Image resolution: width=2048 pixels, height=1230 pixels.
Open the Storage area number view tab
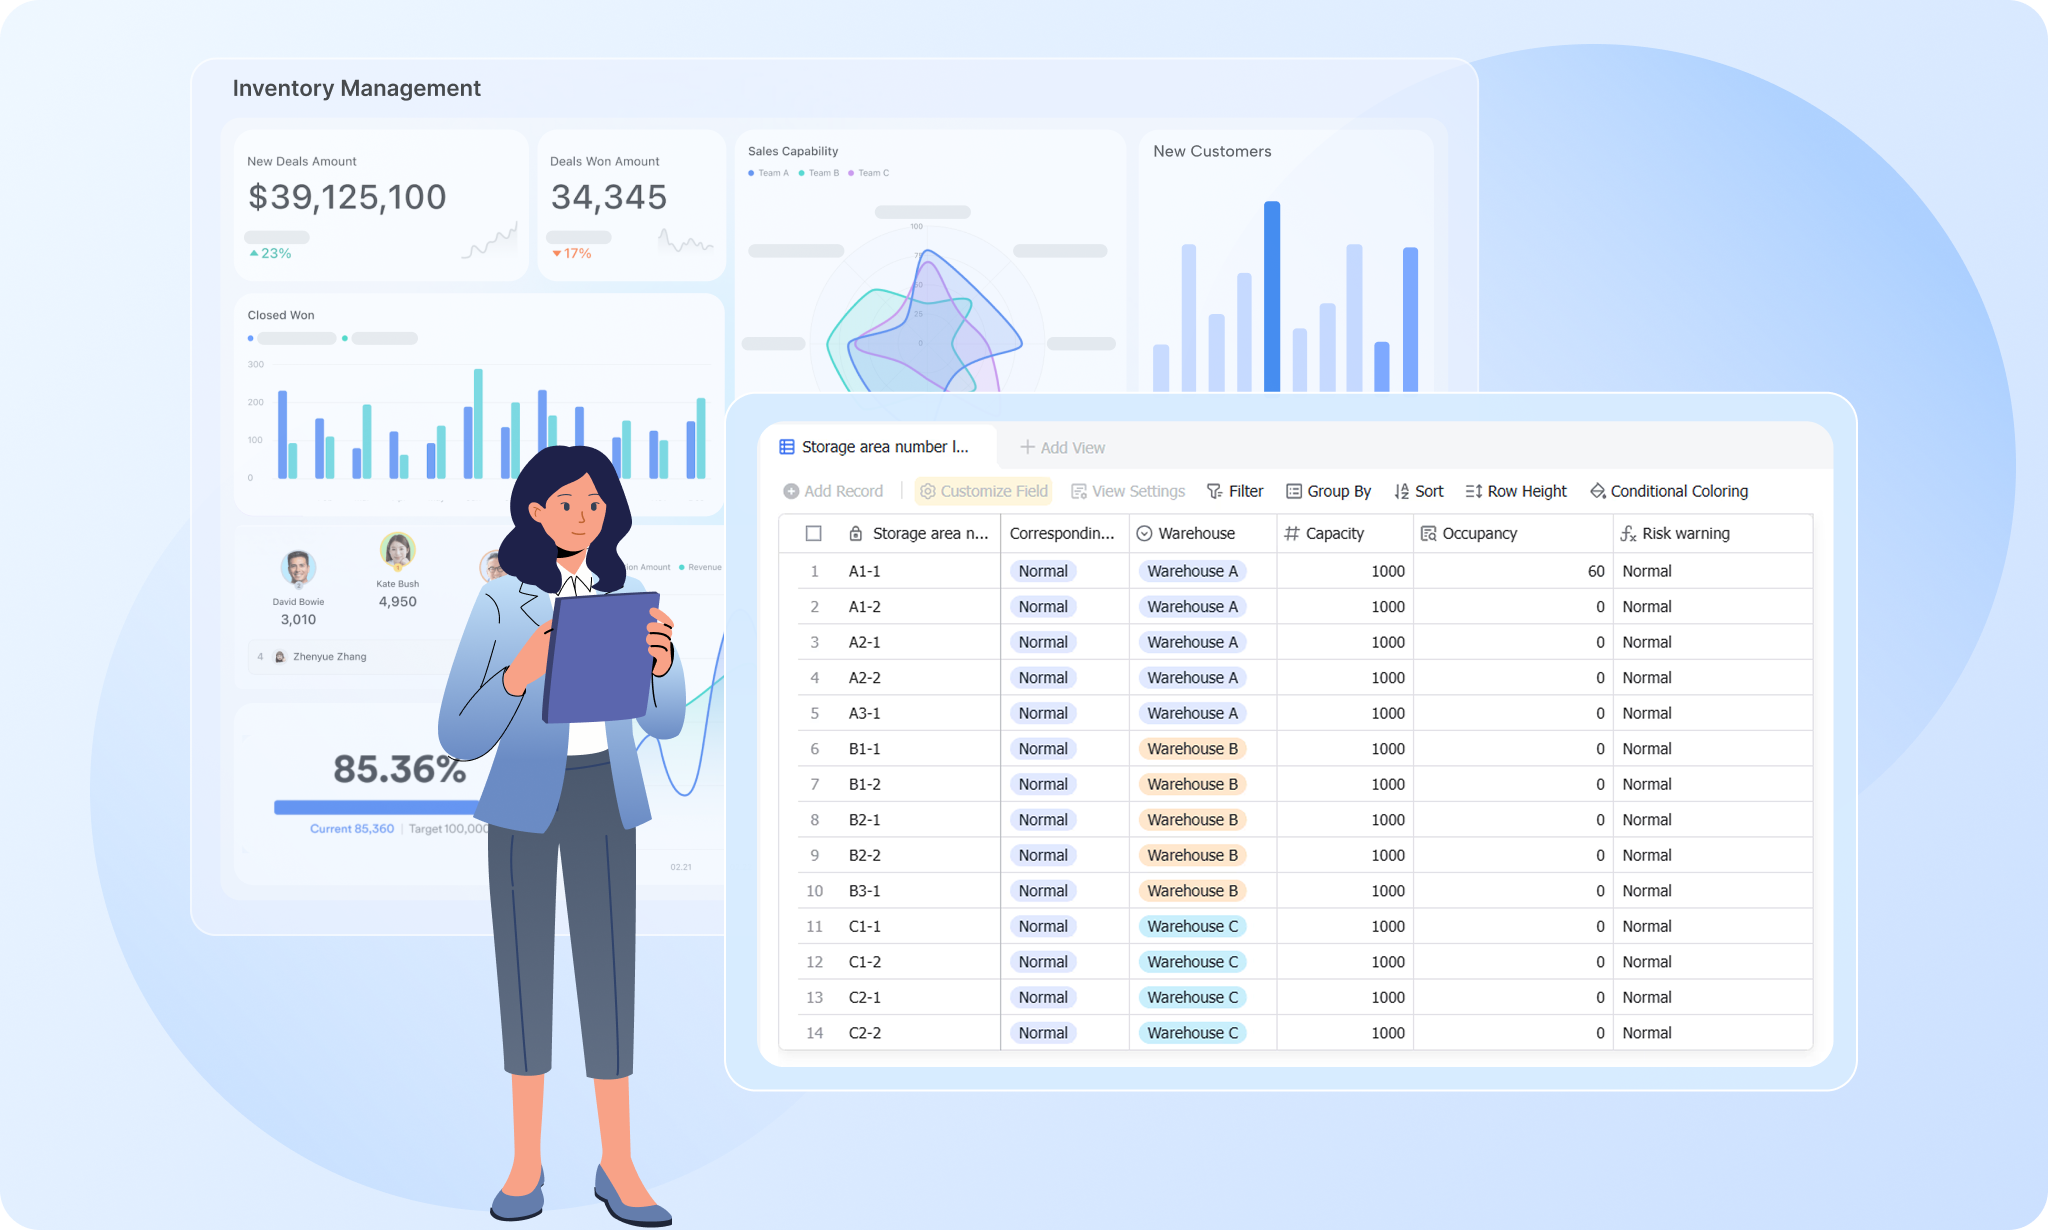[877, 447]
